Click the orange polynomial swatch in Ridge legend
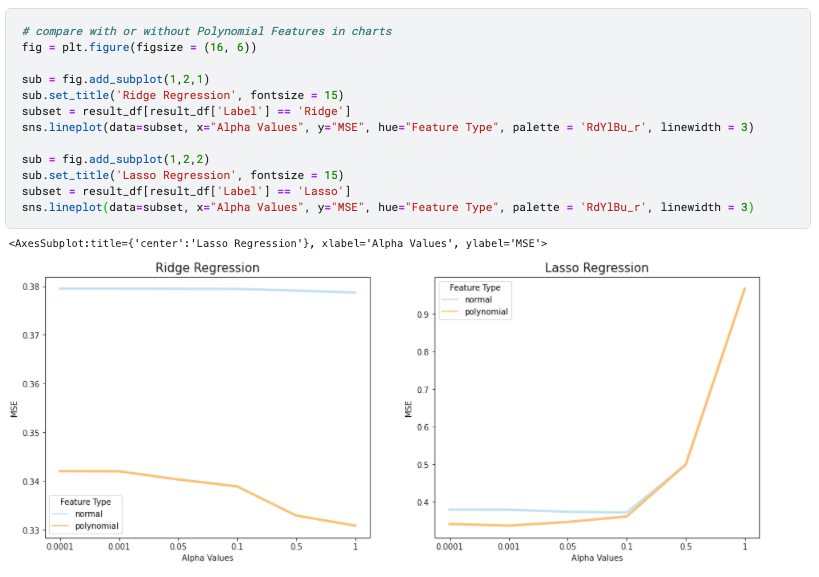The width and height of the screenshot is (819, 577). (60, 526)
